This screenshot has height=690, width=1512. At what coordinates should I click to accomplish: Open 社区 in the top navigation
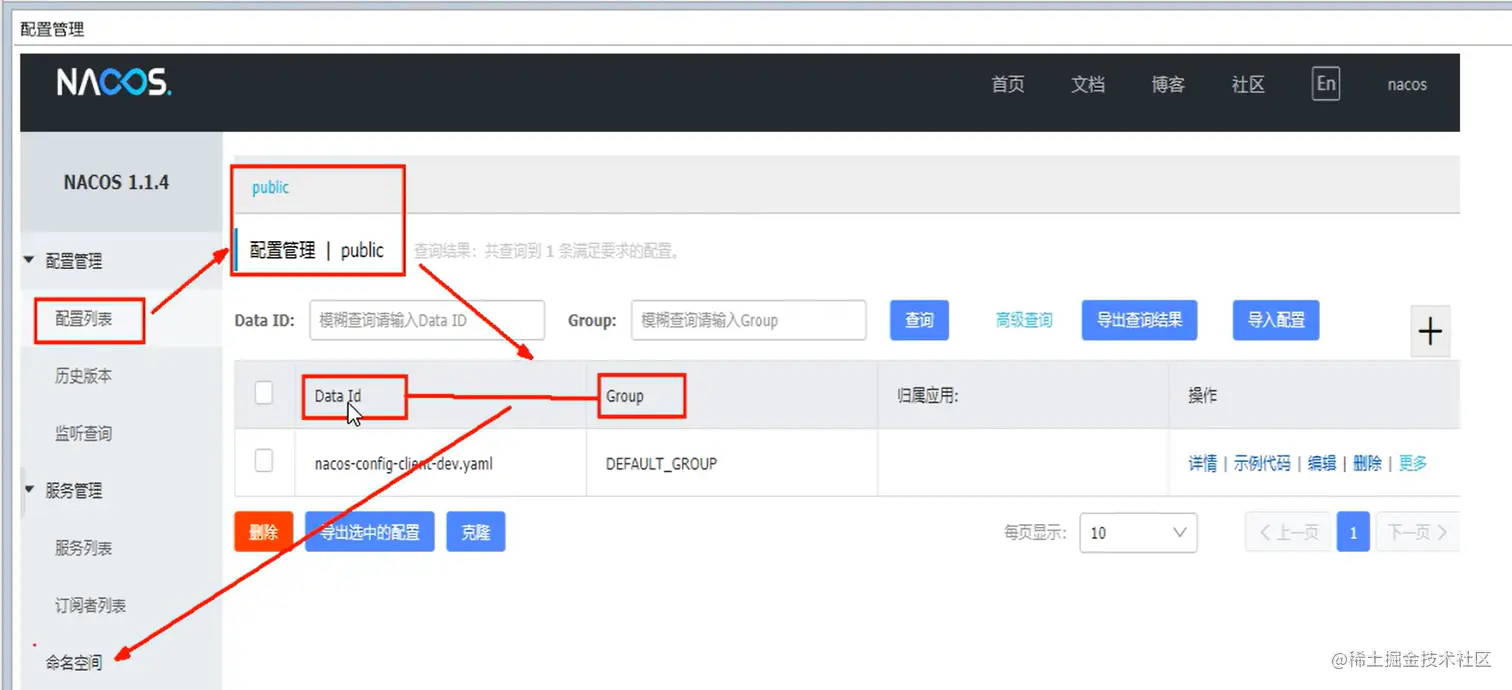(x=1248, y=84)
